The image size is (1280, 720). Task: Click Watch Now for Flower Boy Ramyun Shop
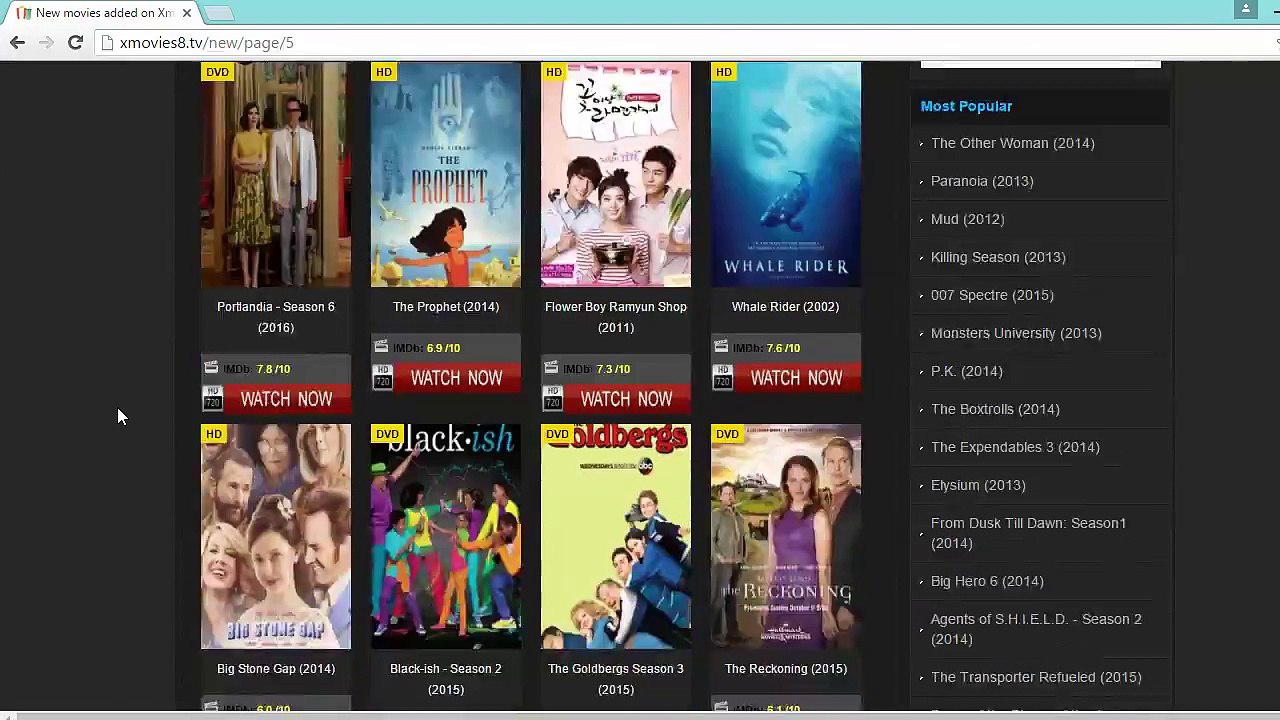click(x=626, y=399)
